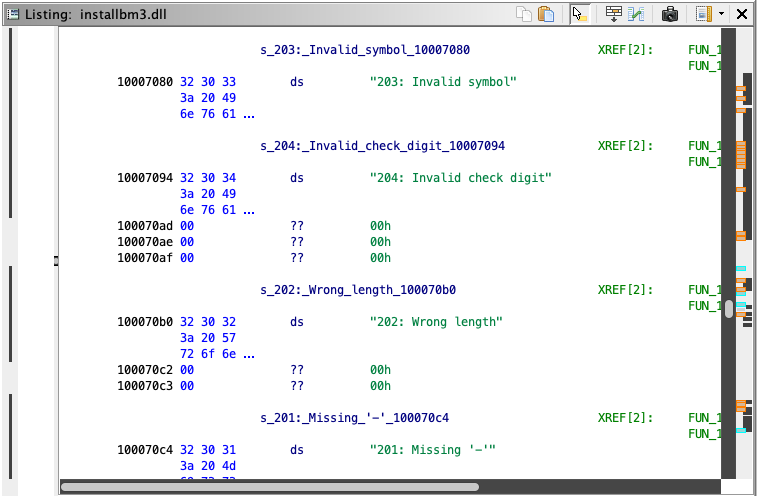Screen dimensions: 757x496
Task: Click 00 byte at address 100070af
Action: click(187, 258)
